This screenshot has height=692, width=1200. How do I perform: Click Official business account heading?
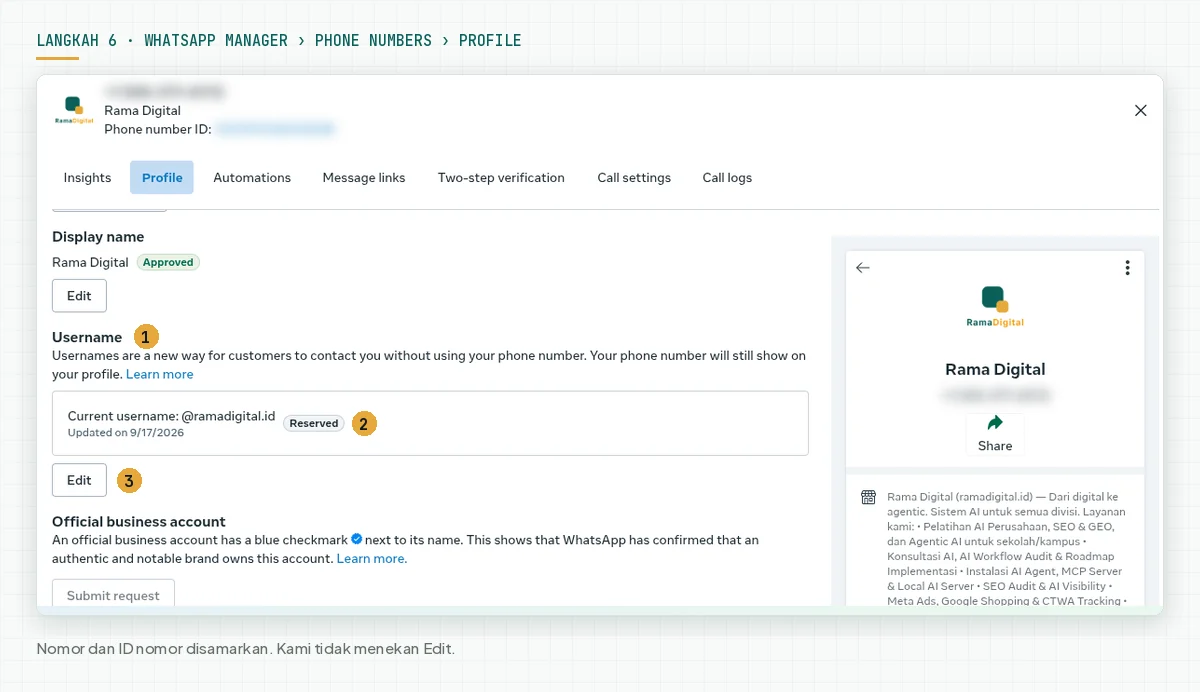click(x=139, y=522)
